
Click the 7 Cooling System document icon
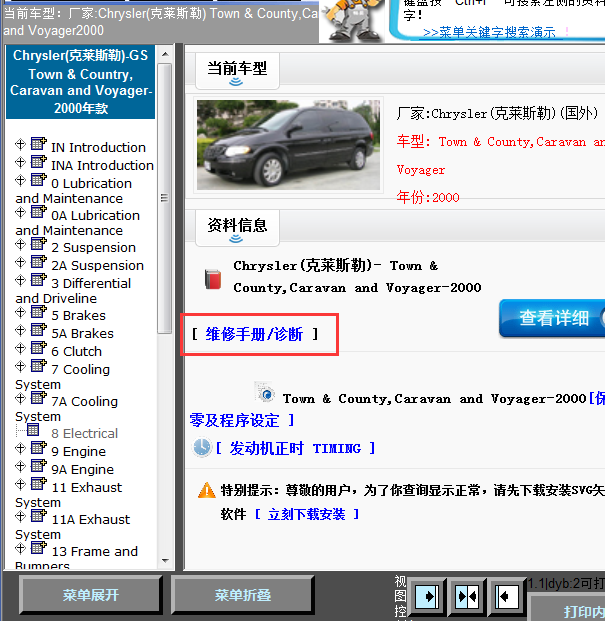[38, 365]
